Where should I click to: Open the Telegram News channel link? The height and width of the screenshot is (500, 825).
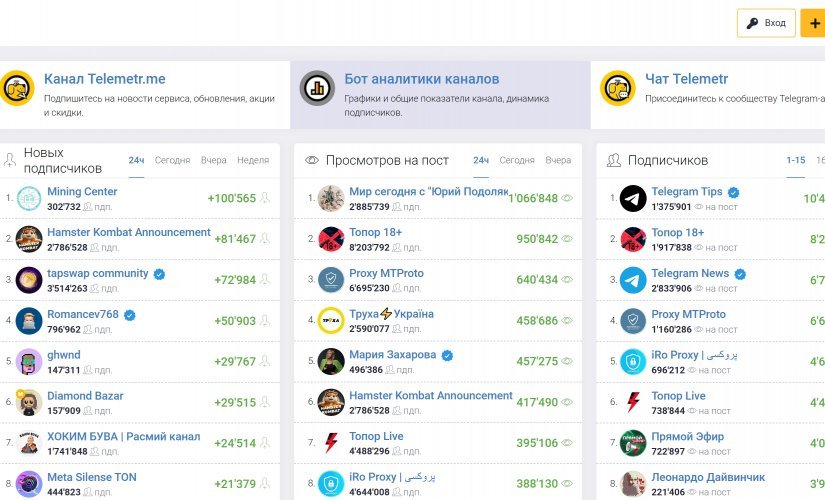690,273
